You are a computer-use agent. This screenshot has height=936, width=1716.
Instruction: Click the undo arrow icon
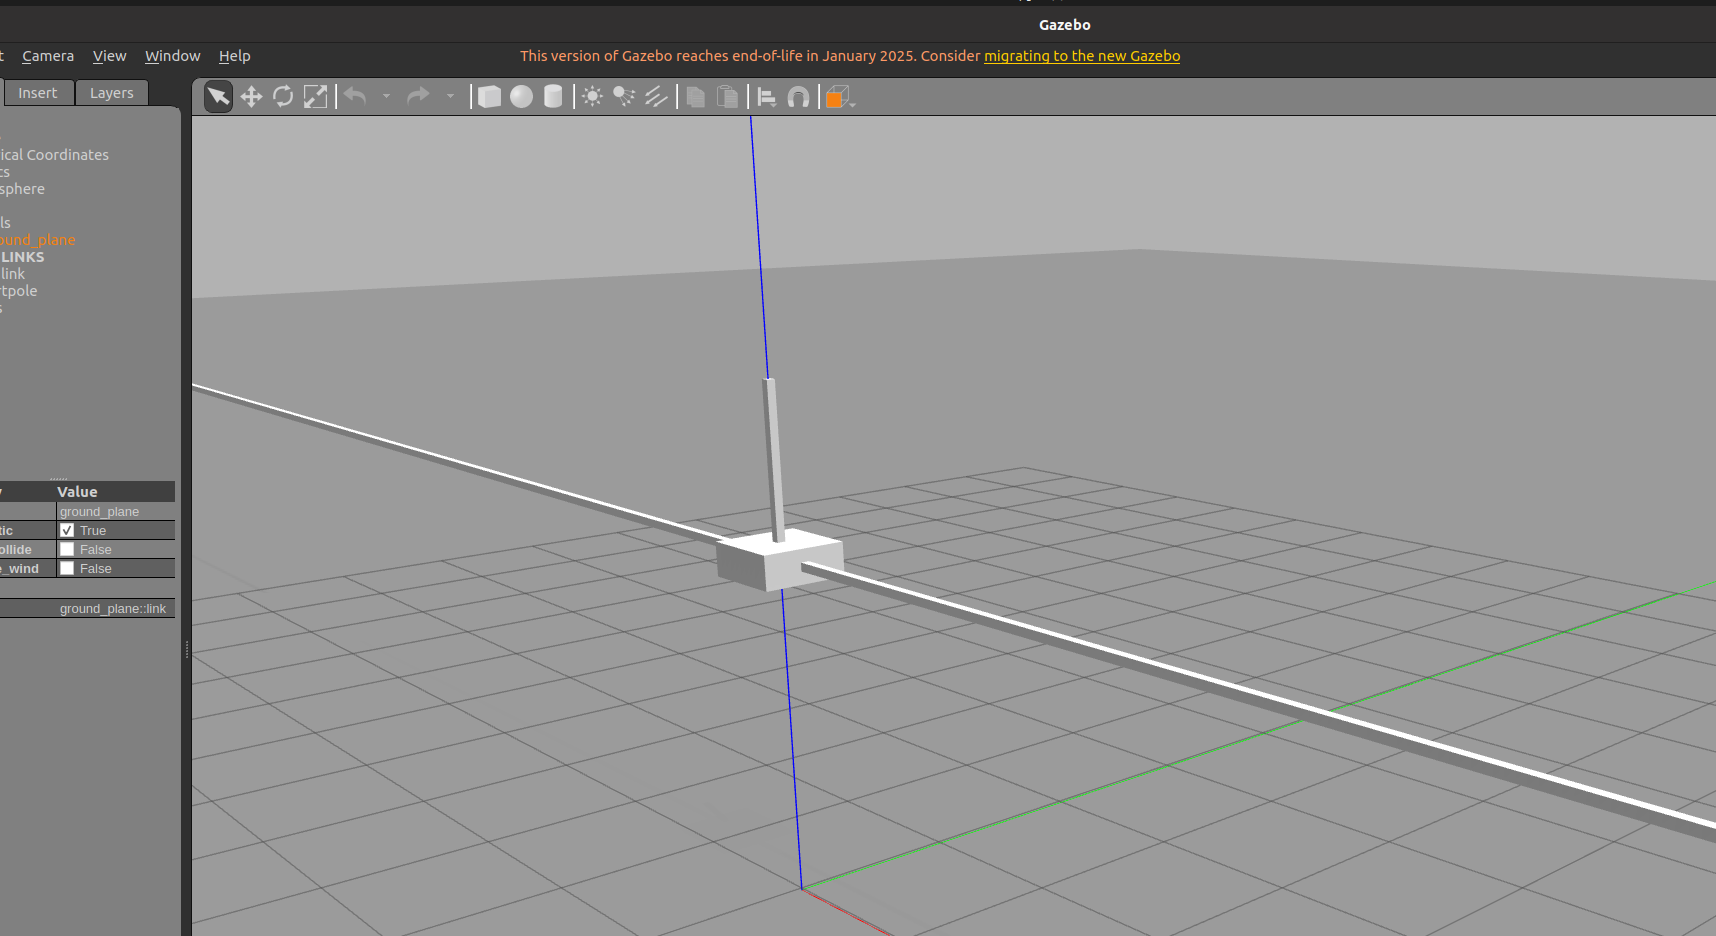pos(356,96)
